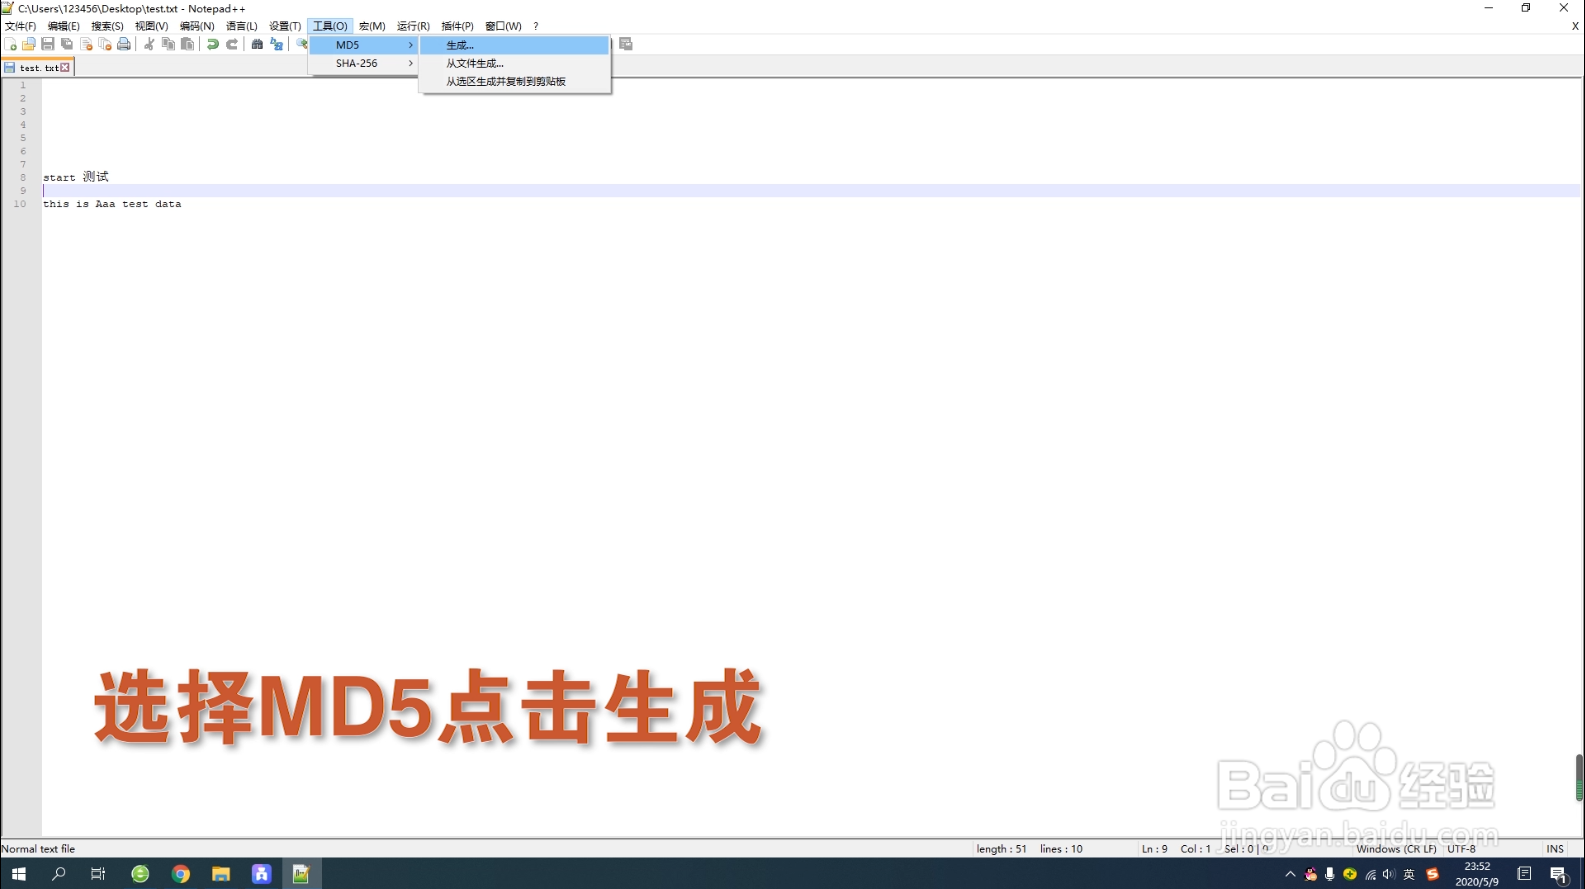
Task: Click the 工具(O) menu header
Action: (330, 26)
